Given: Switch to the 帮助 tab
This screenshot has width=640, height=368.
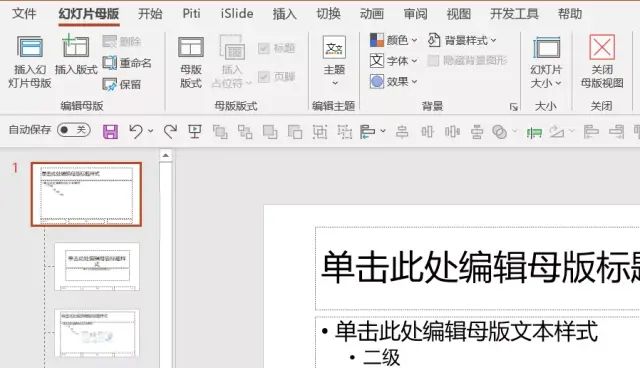Looking at the screenshot, I should (570, 14).
